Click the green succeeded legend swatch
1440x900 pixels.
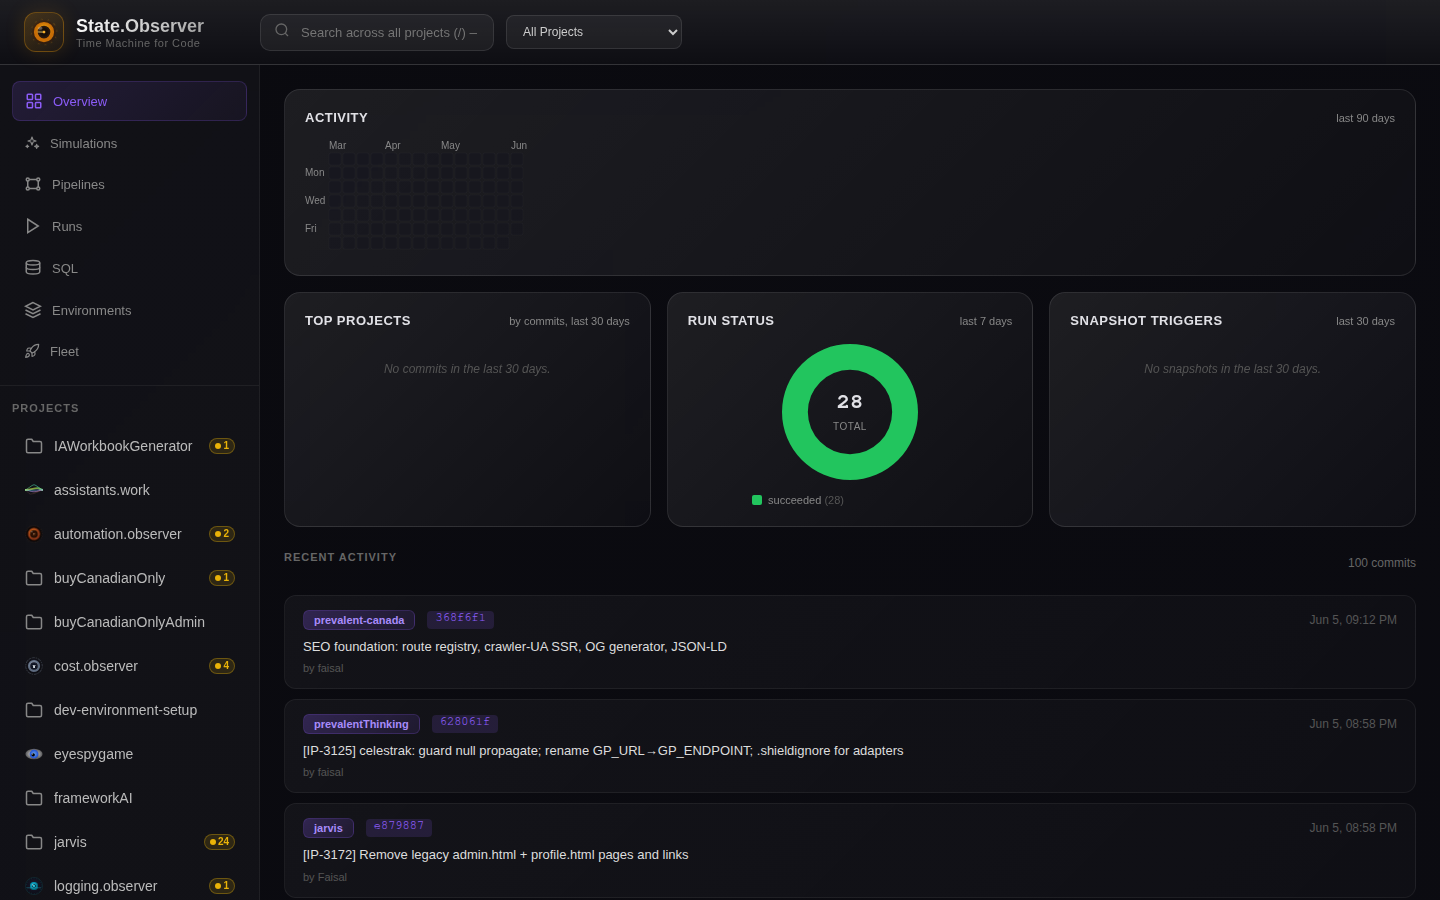pyautogui.click(x=757, y=500)
